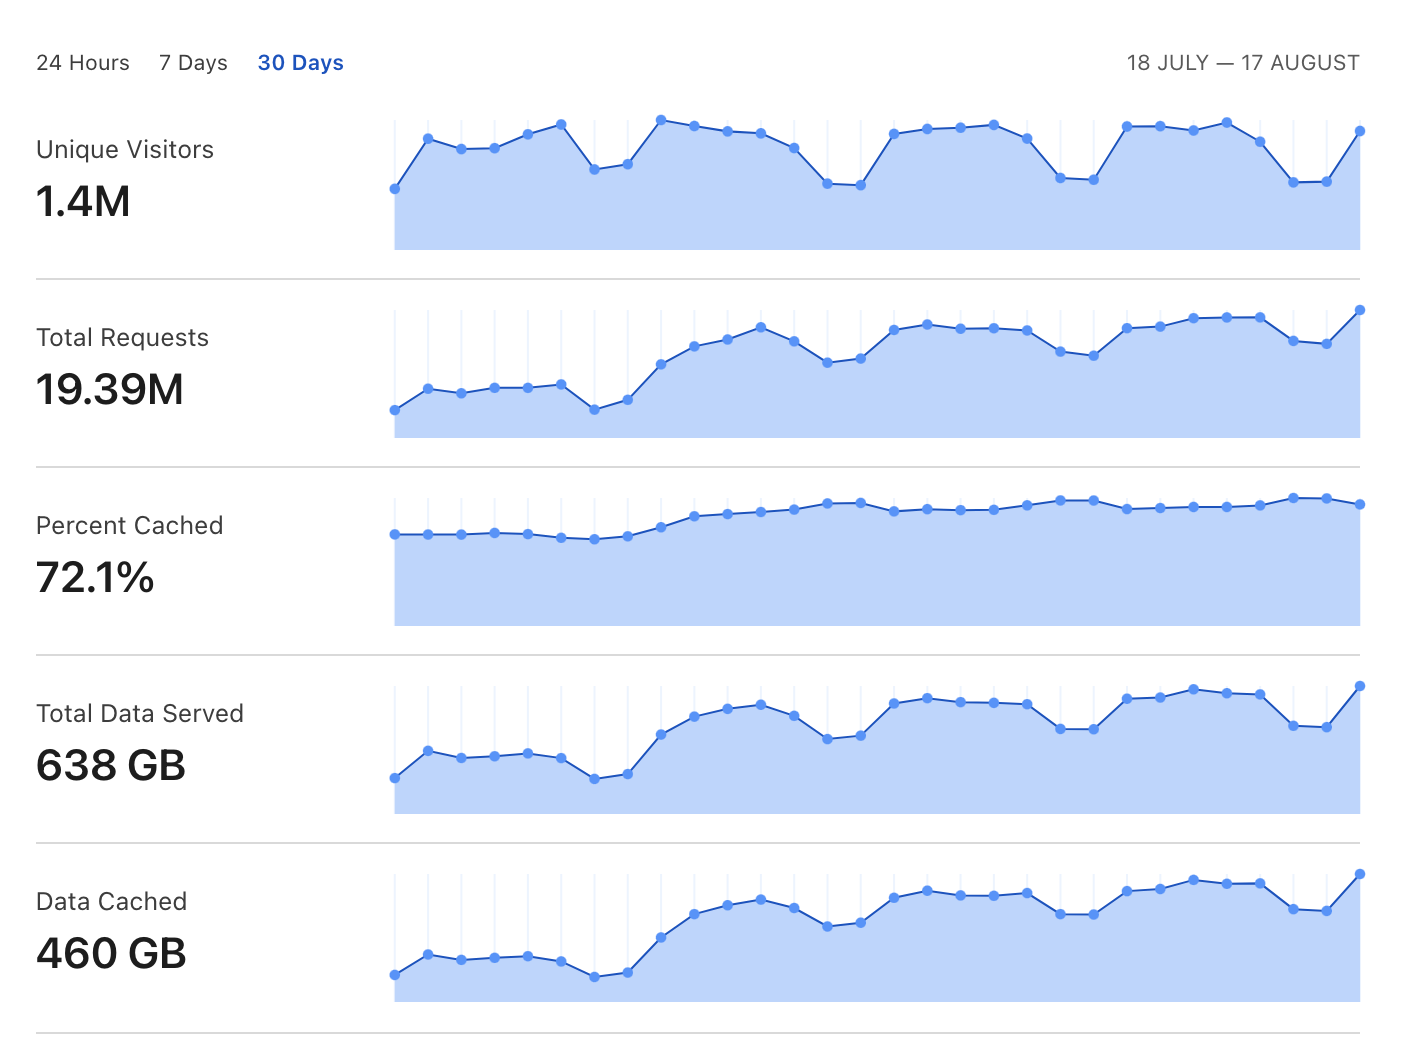Click first data point on Unique Visitors chart
The image size is (1404, 1050).
[x=395, y=189]
